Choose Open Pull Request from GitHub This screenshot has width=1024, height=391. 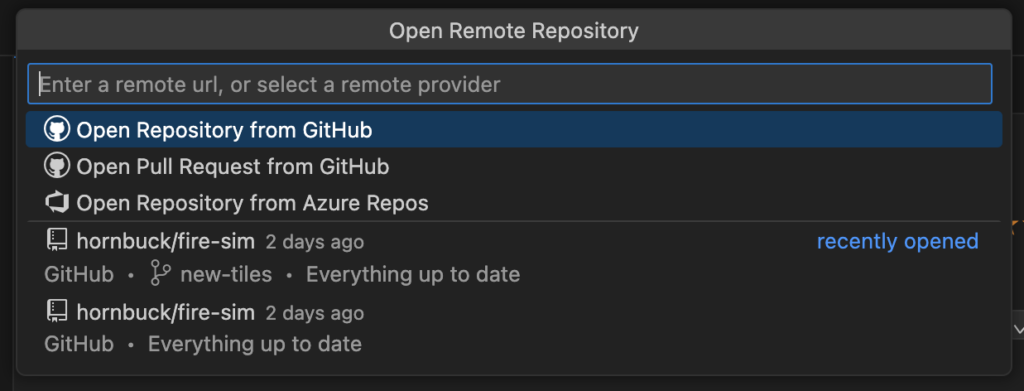[x=514, y=166]
